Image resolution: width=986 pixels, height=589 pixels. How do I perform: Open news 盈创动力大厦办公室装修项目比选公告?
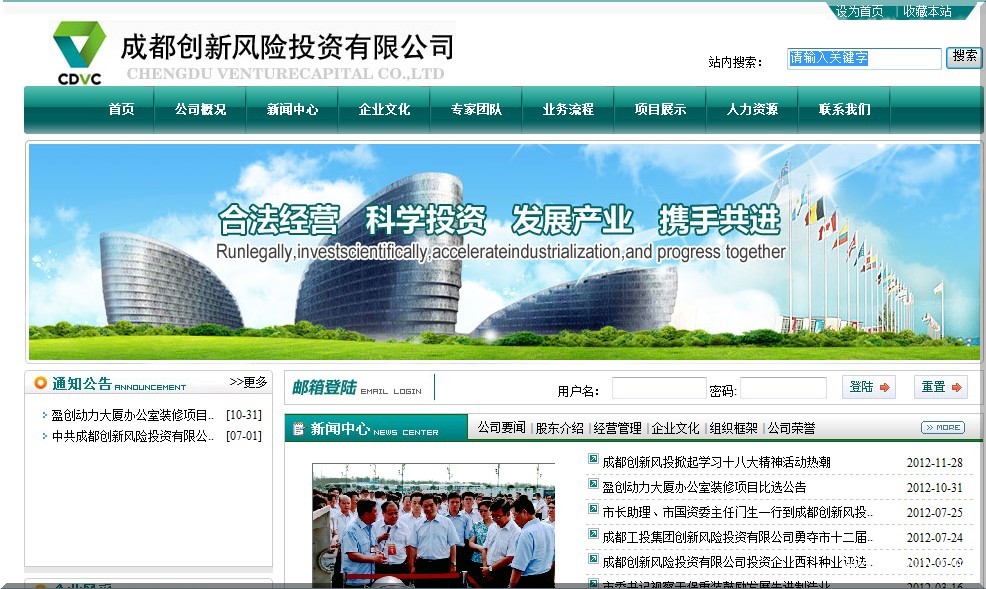click(704, 487)
